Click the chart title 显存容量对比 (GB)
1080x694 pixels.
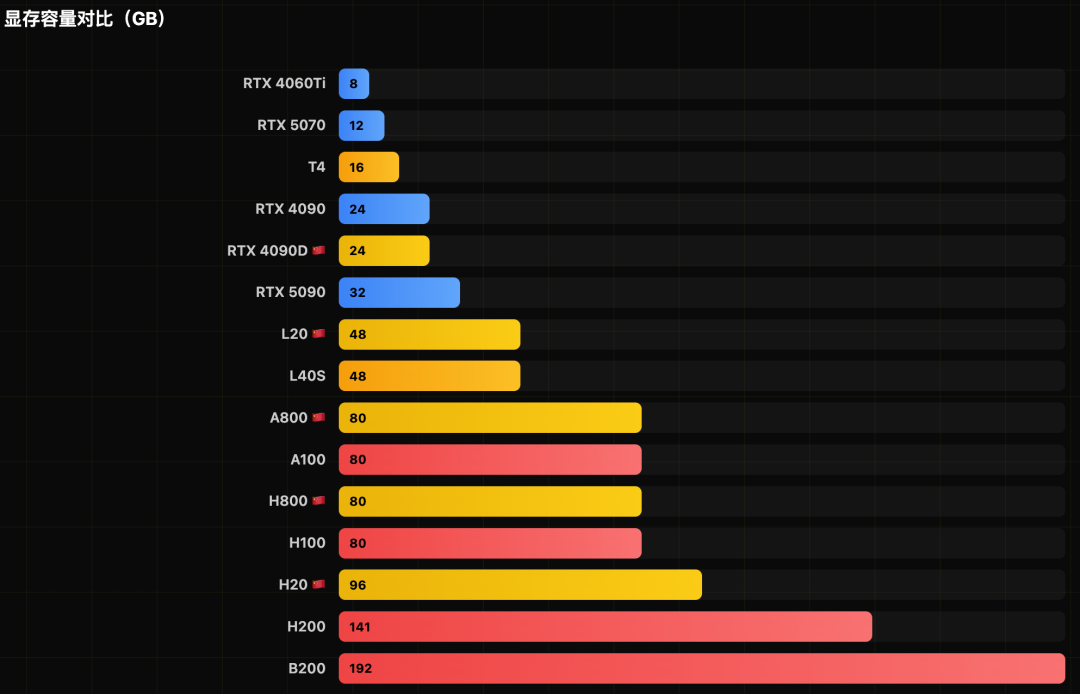(x=85, y=20)
